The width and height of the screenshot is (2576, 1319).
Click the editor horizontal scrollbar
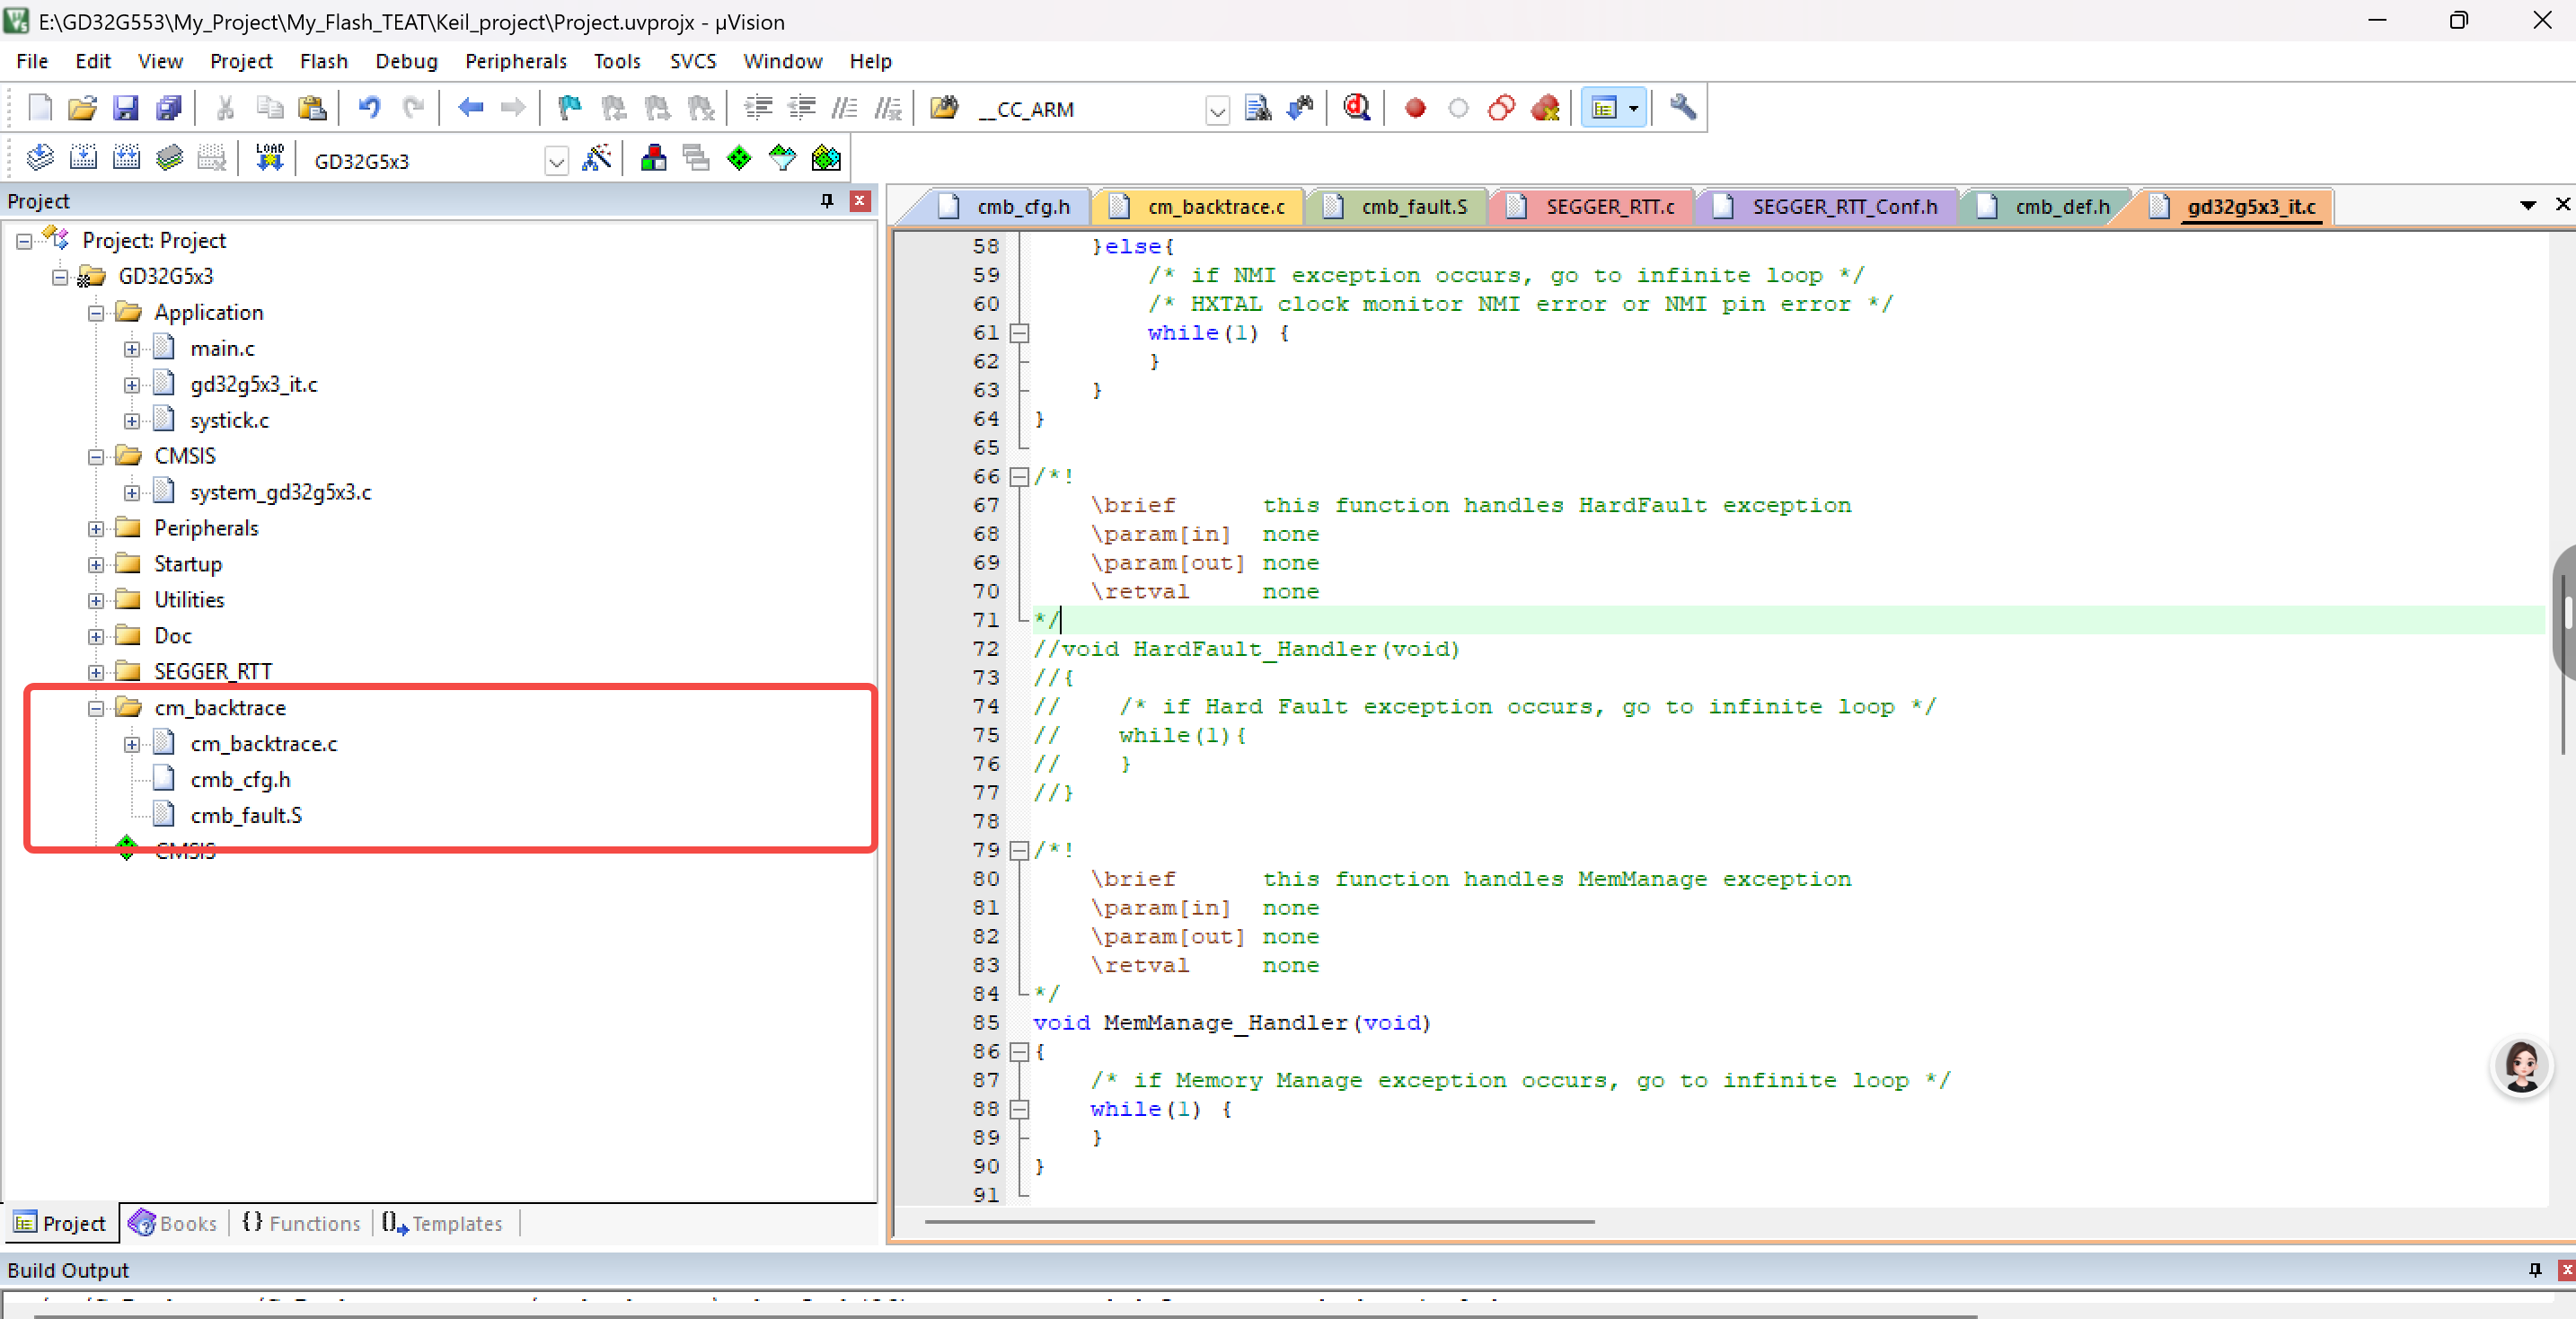[1258, 1221]
